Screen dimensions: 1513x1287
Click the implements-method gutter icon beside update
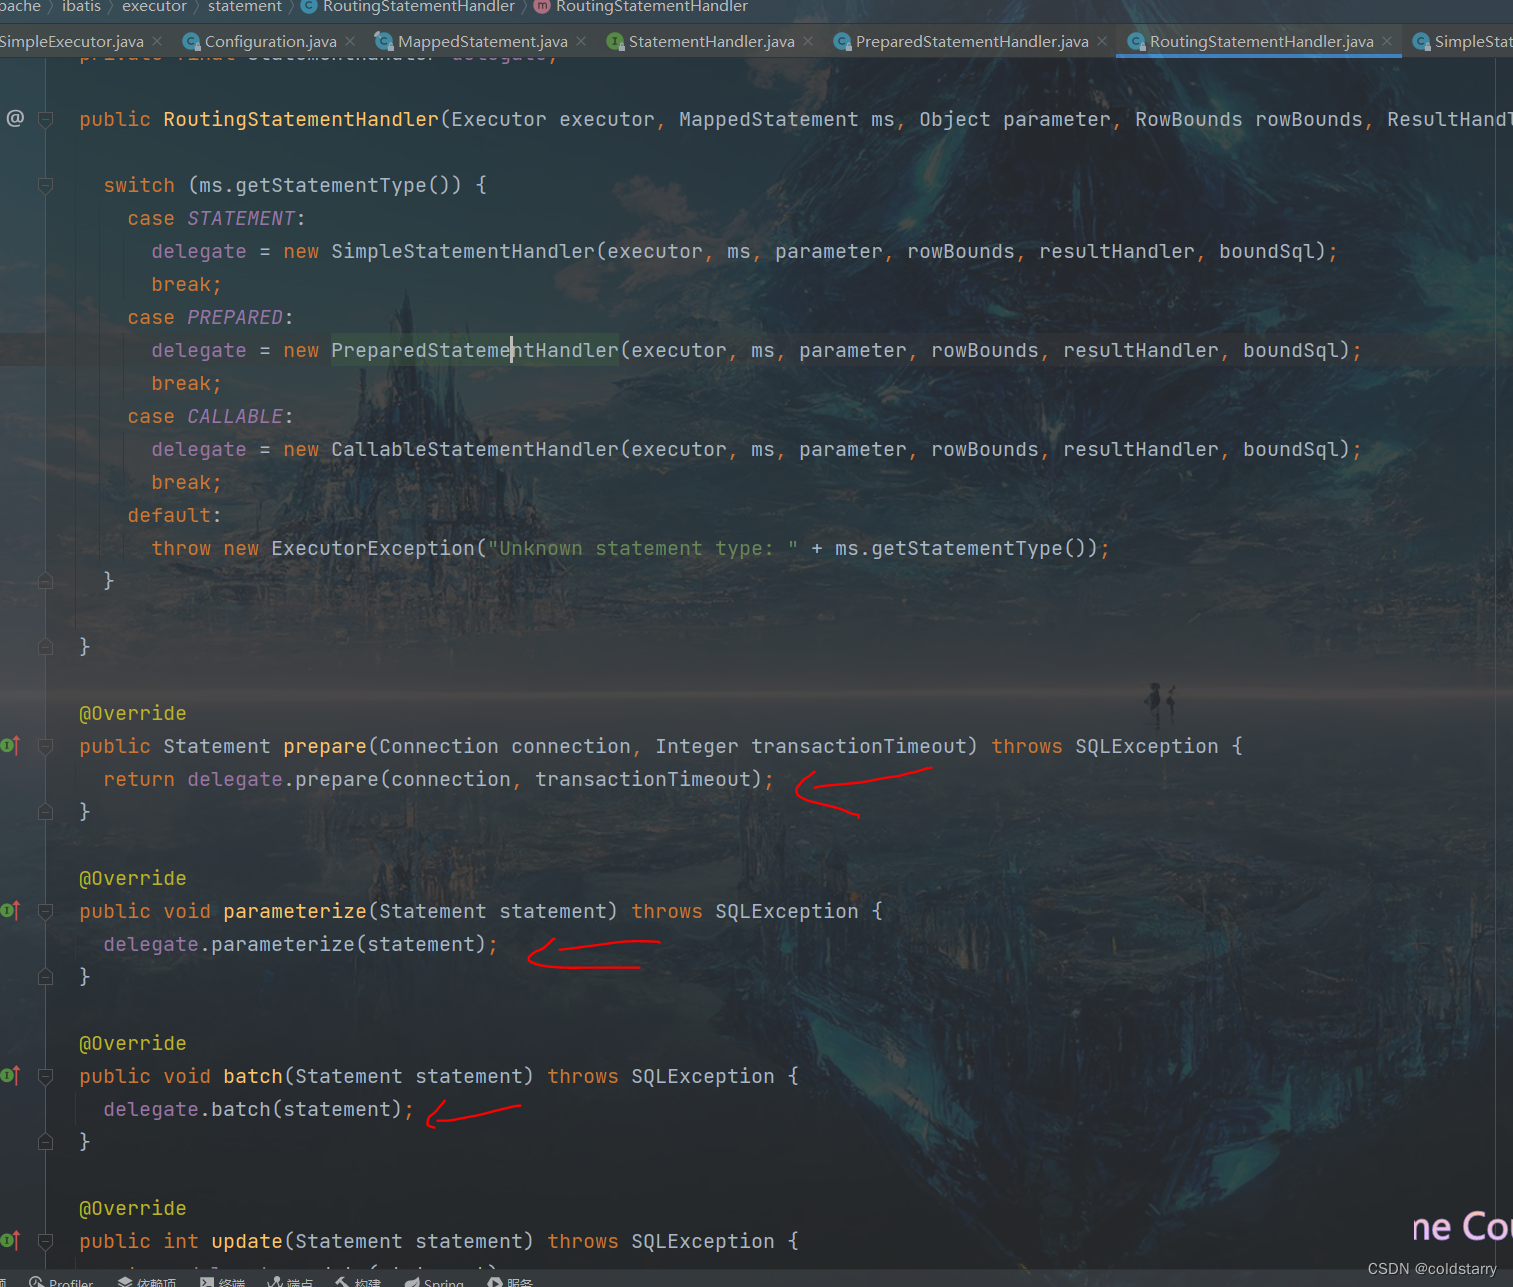coord(10,1240)
